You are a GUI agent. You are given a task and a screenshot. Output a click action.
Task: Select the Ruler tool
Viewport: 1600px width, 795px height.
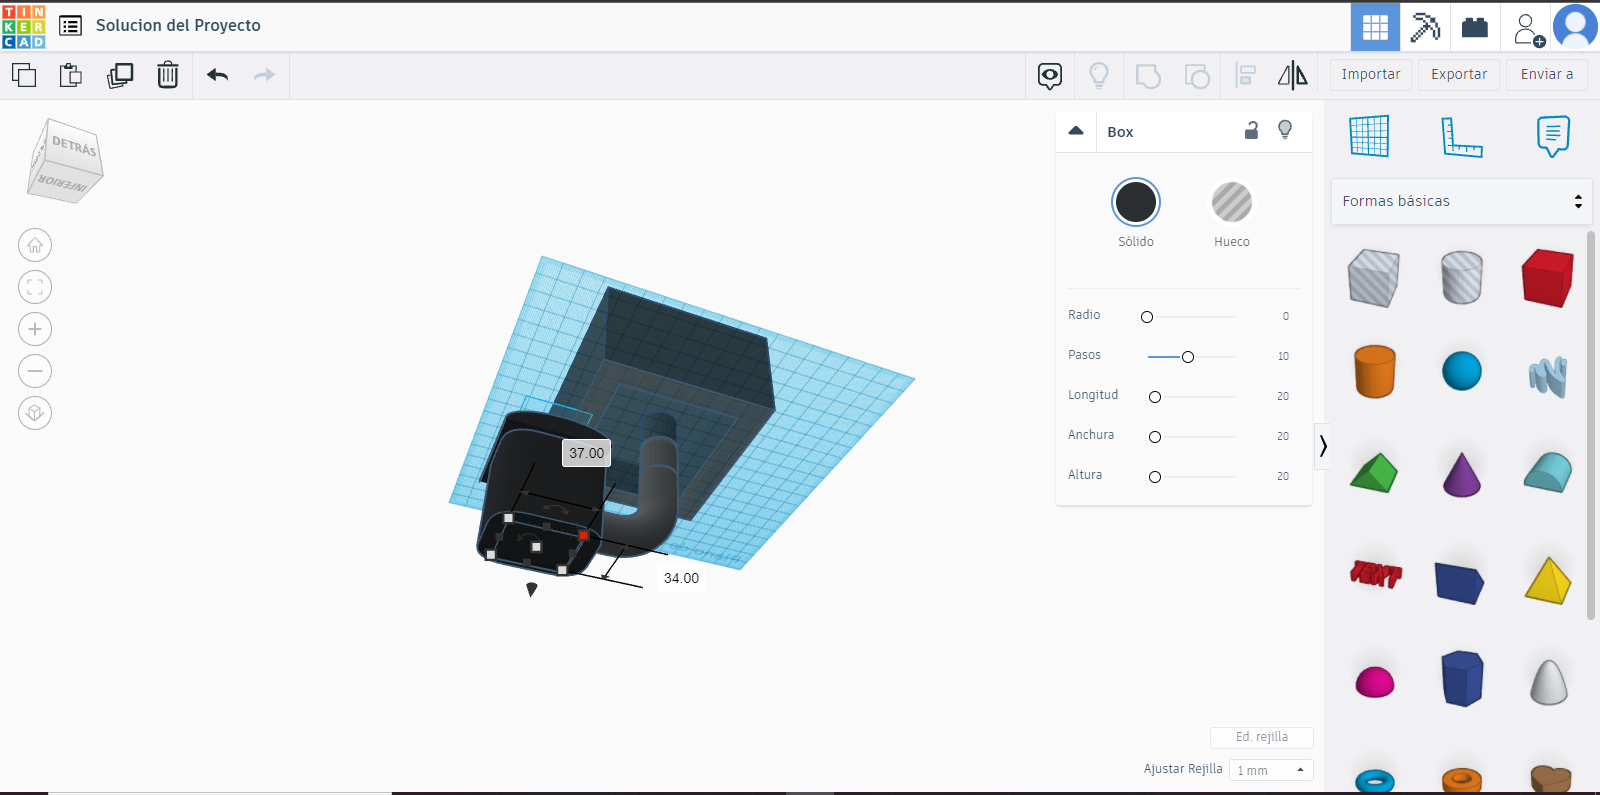tap(1461, 137)
